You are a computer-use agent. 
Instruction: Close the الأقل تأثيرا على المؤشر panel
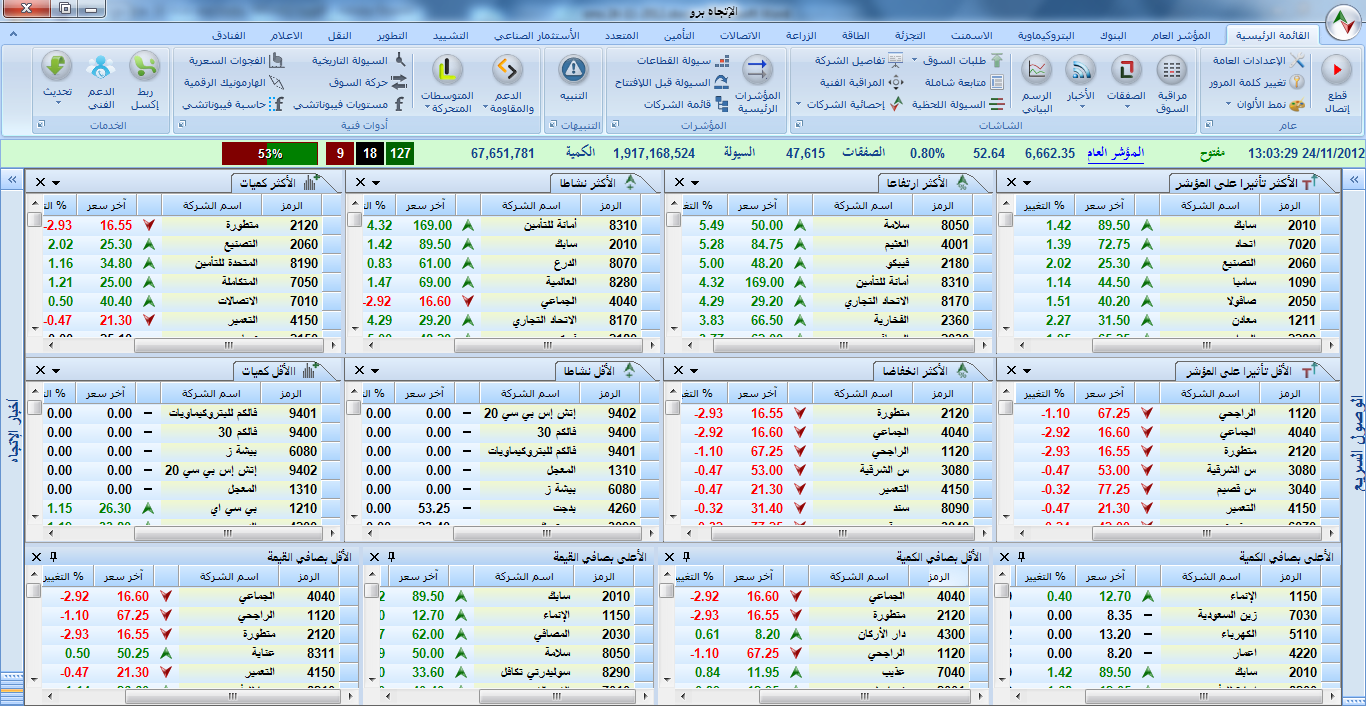(1009, 369)
